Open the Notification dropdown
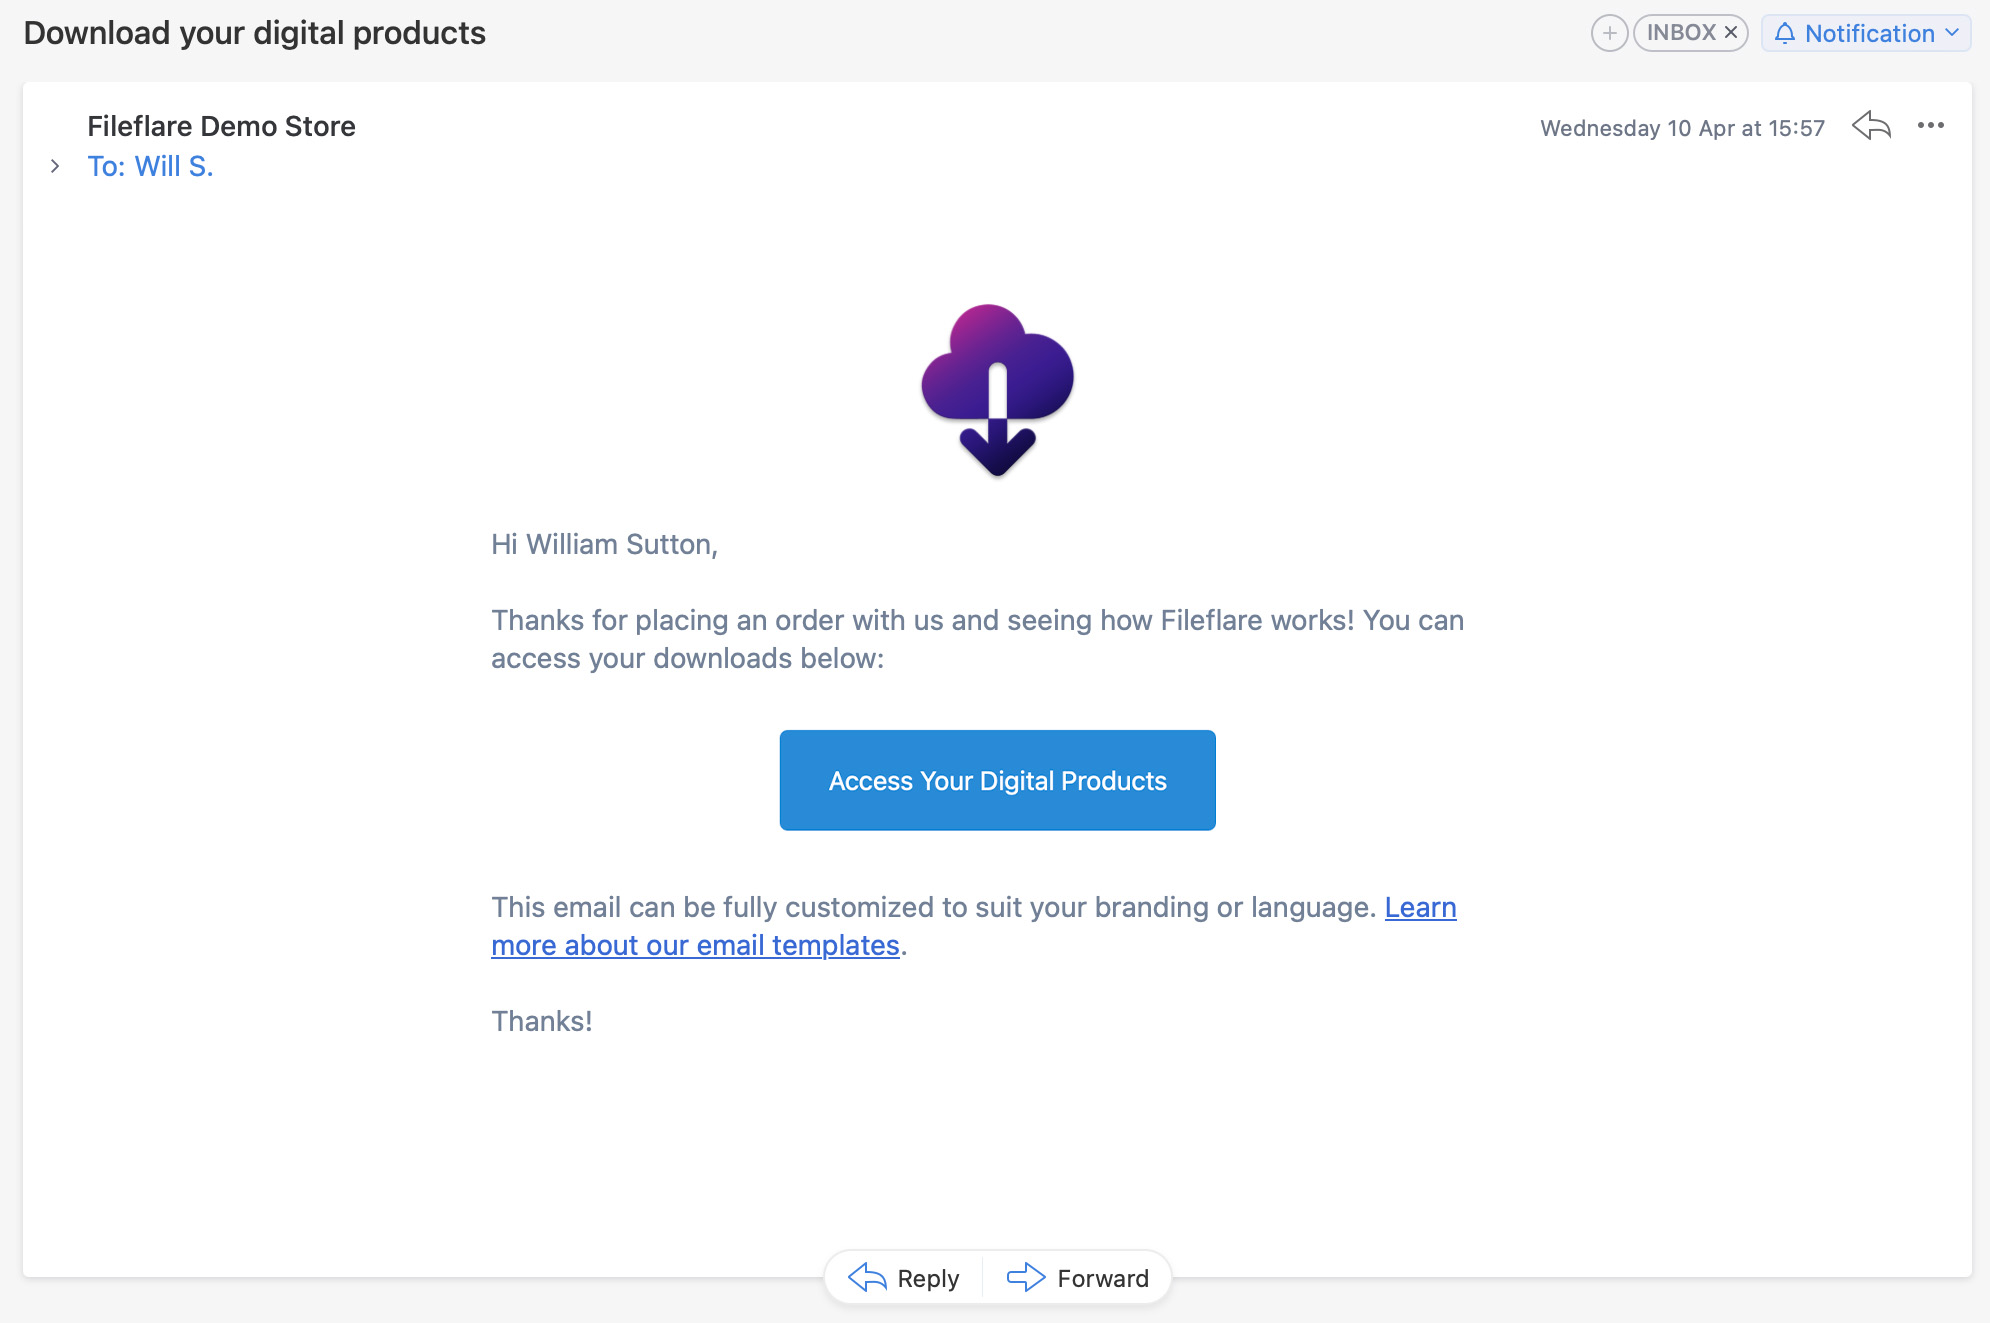The height and width of the screenshot is (1323, 1990). tap(1866, 33)
